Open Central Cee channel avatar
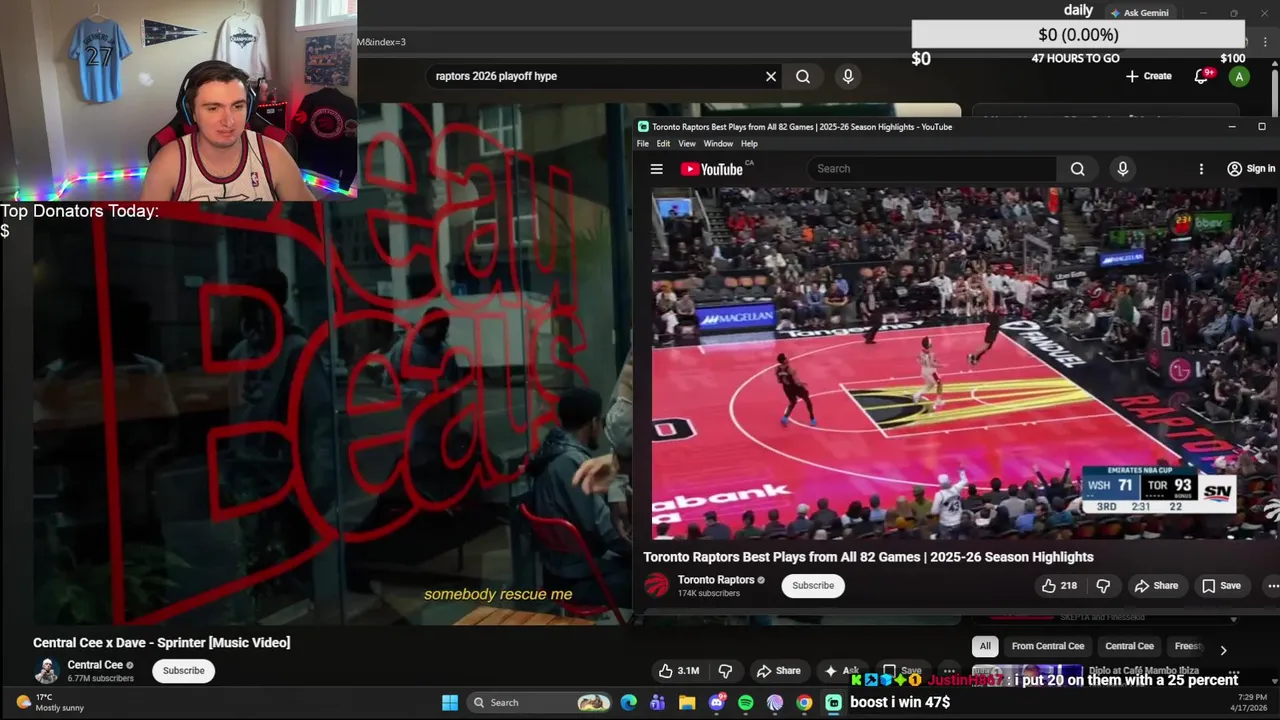 (x=46, y=671)
